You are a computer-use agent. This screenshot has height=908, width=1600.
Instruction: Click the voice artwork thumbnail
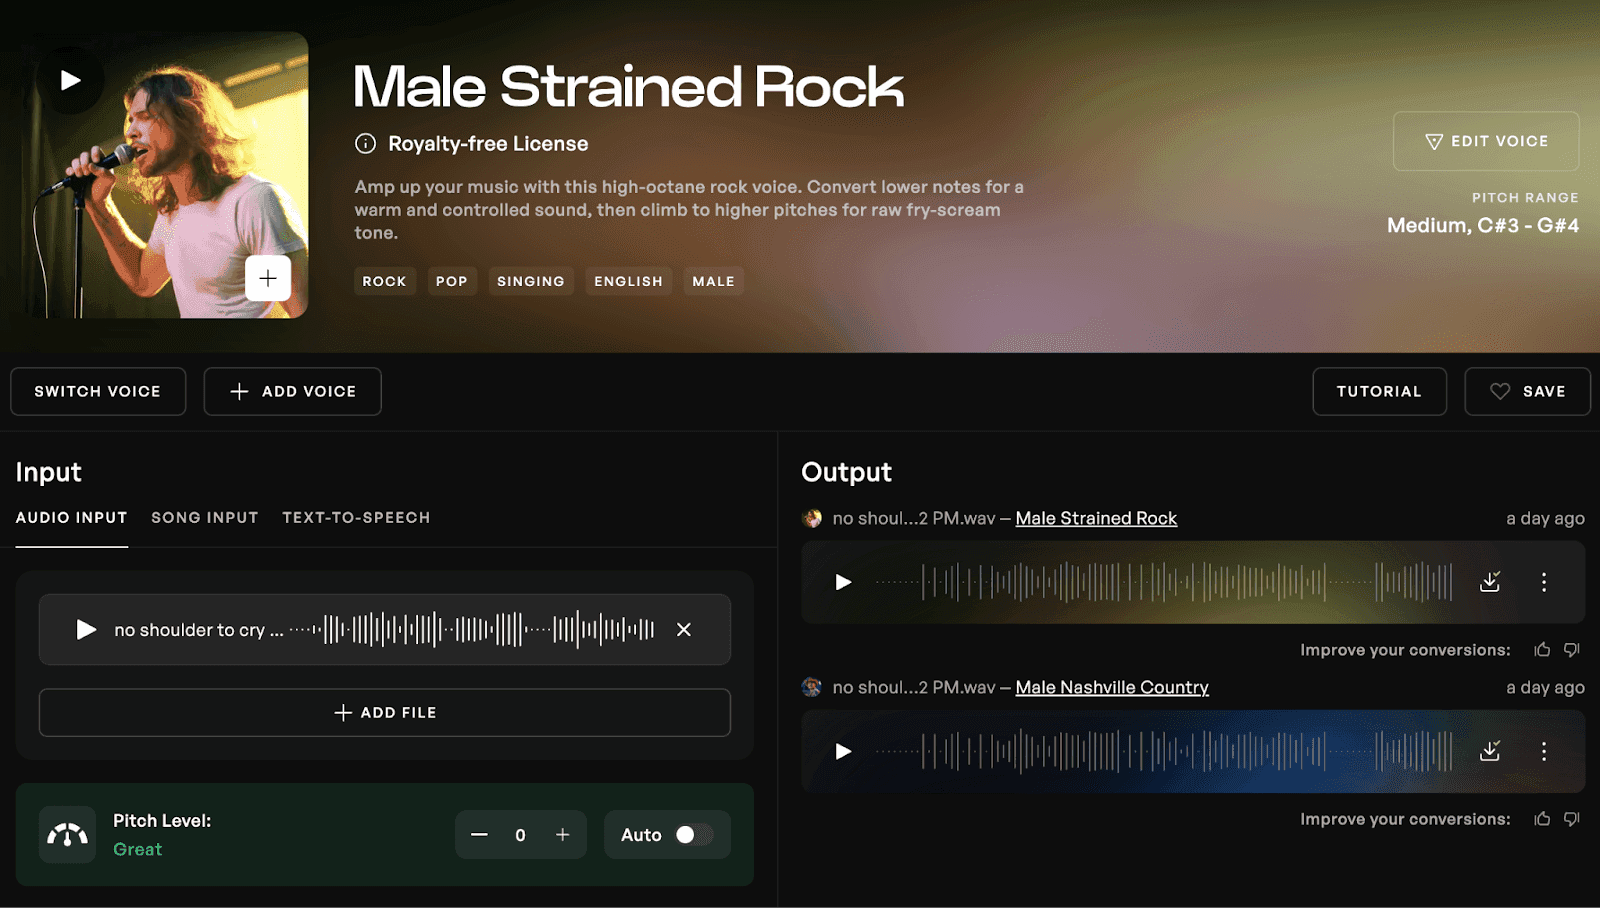click(x=165, y=175)
